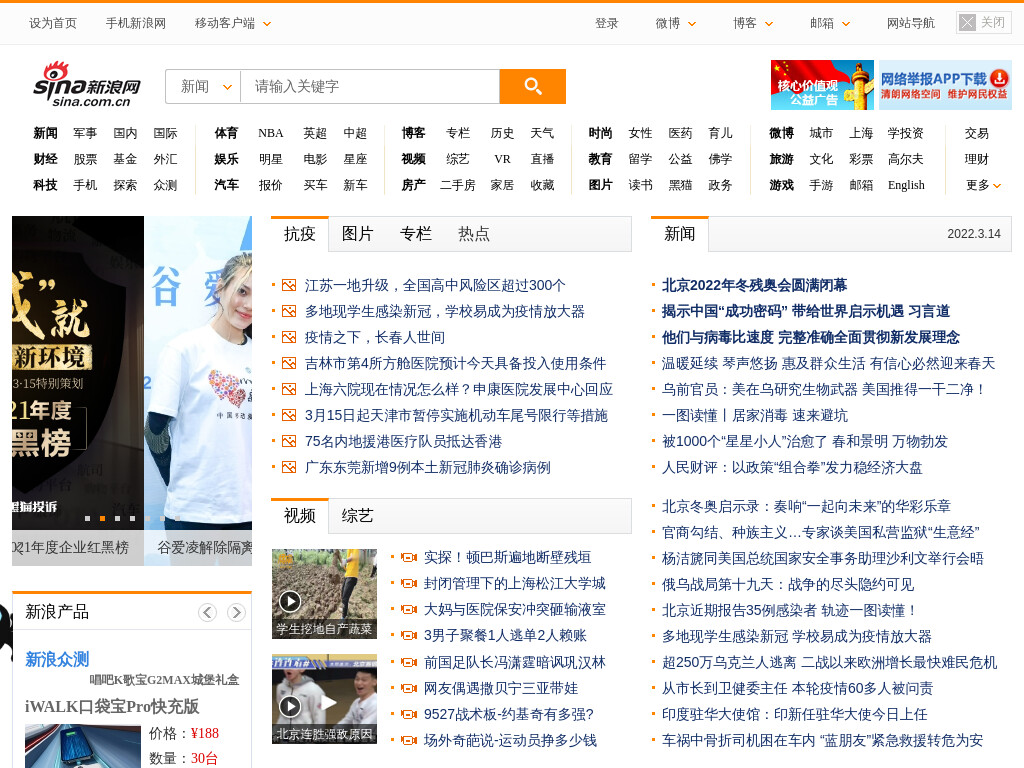
Task: Select the first carousel indicator dot
Action: coord(88,519)
